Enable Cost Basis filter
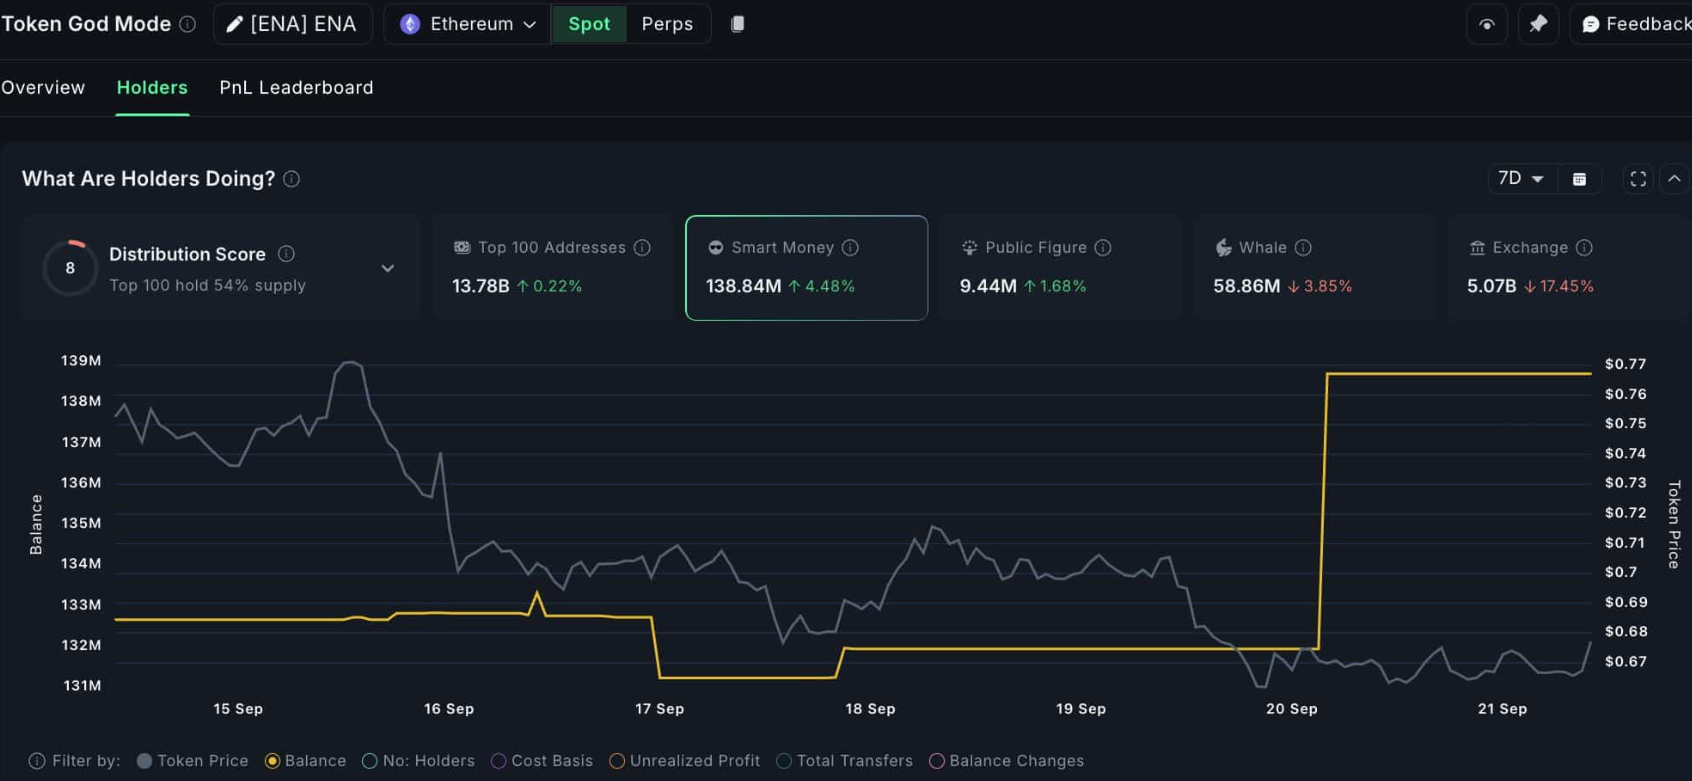1692x781 pixels. click(x=542, y=761)
